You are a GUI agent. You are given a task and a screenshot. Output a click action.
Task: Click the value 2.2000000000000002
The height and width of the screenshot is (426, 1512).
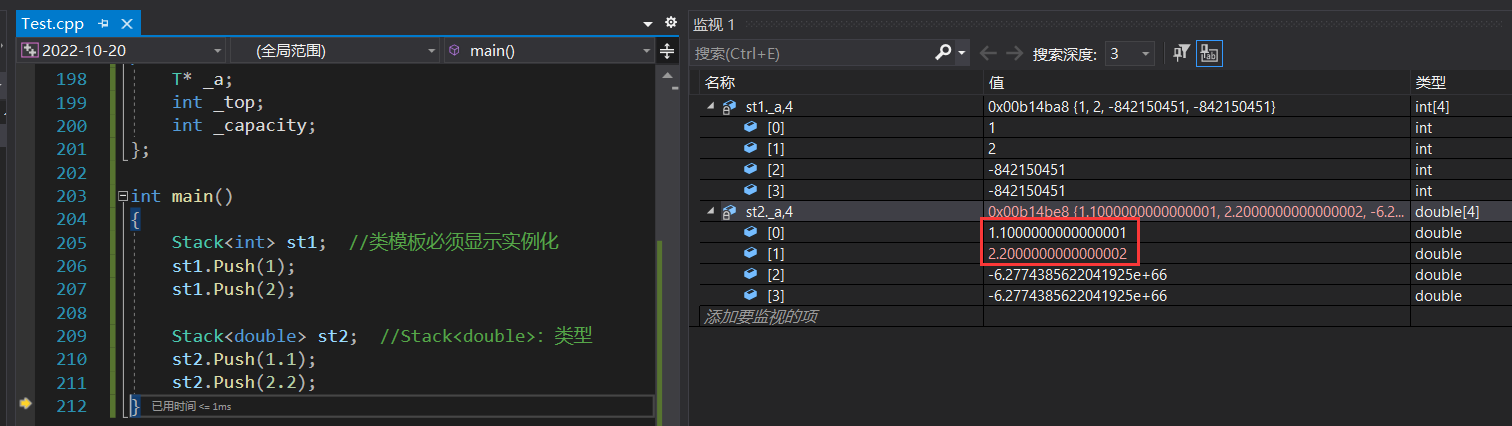tap(1057, 253)
